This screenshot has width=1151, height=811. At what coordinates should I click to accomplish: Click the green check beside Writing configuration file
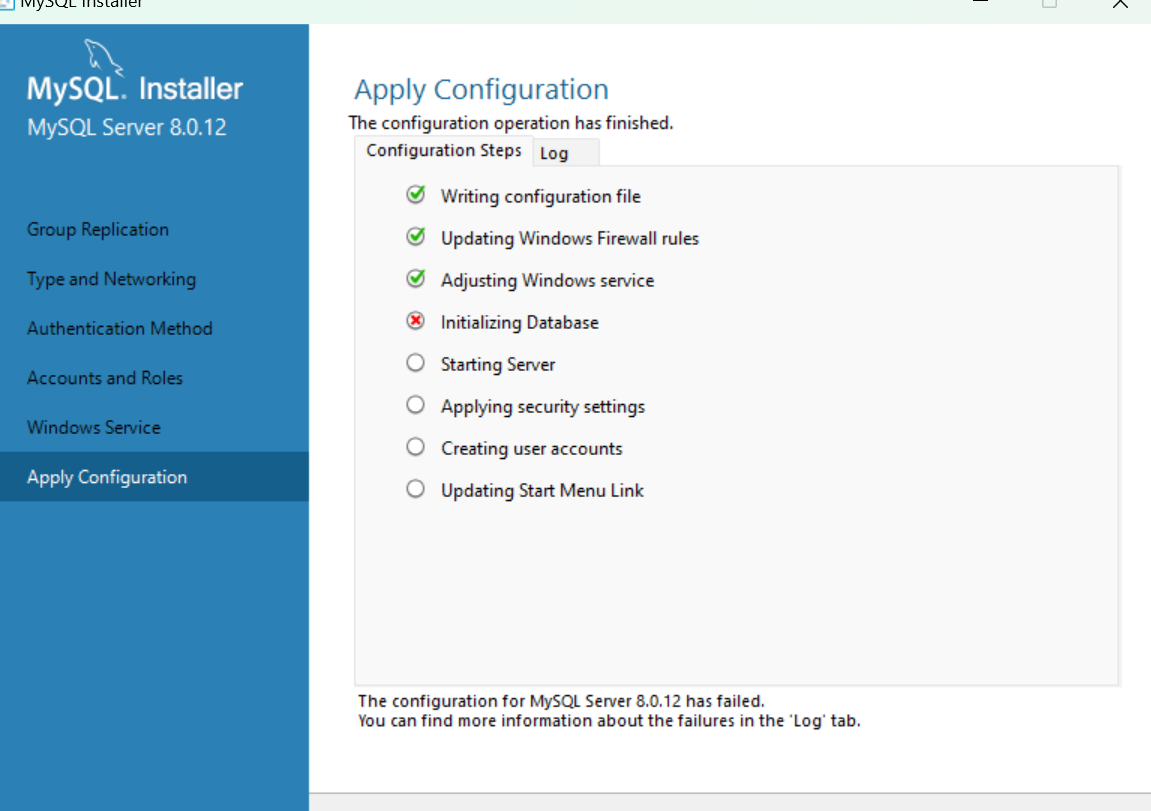pos(415,194)
